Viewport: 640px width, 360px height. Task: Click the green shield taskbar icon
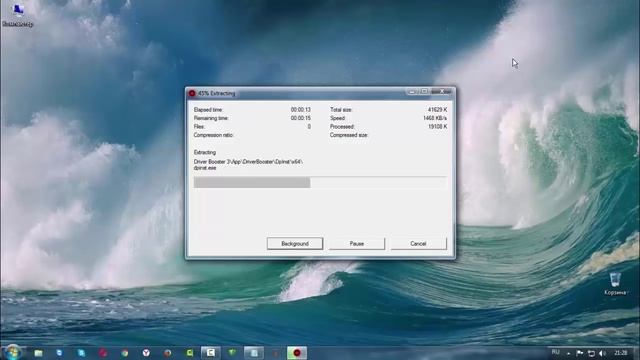[232, 353]
